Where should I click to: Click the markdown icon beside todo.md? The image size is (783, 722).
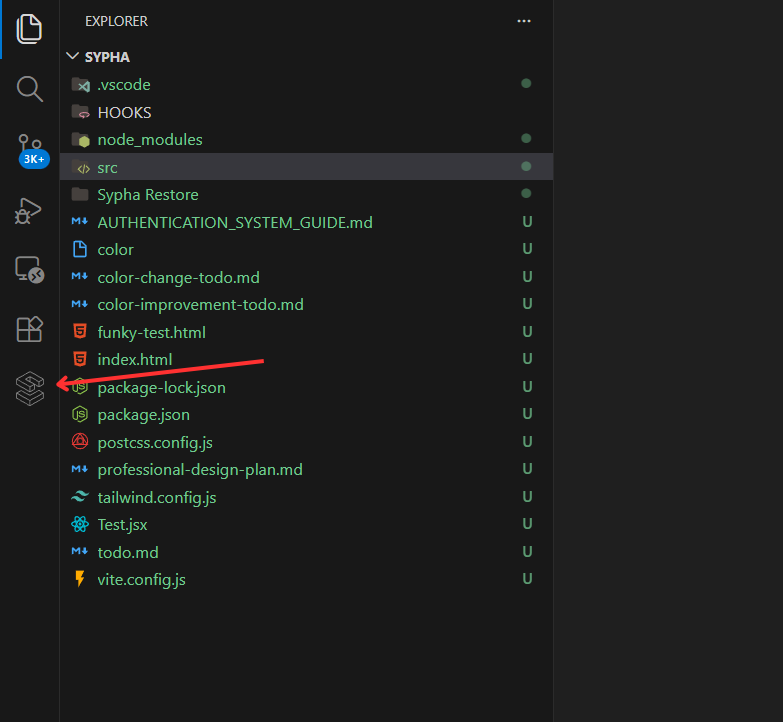point(79,551)
